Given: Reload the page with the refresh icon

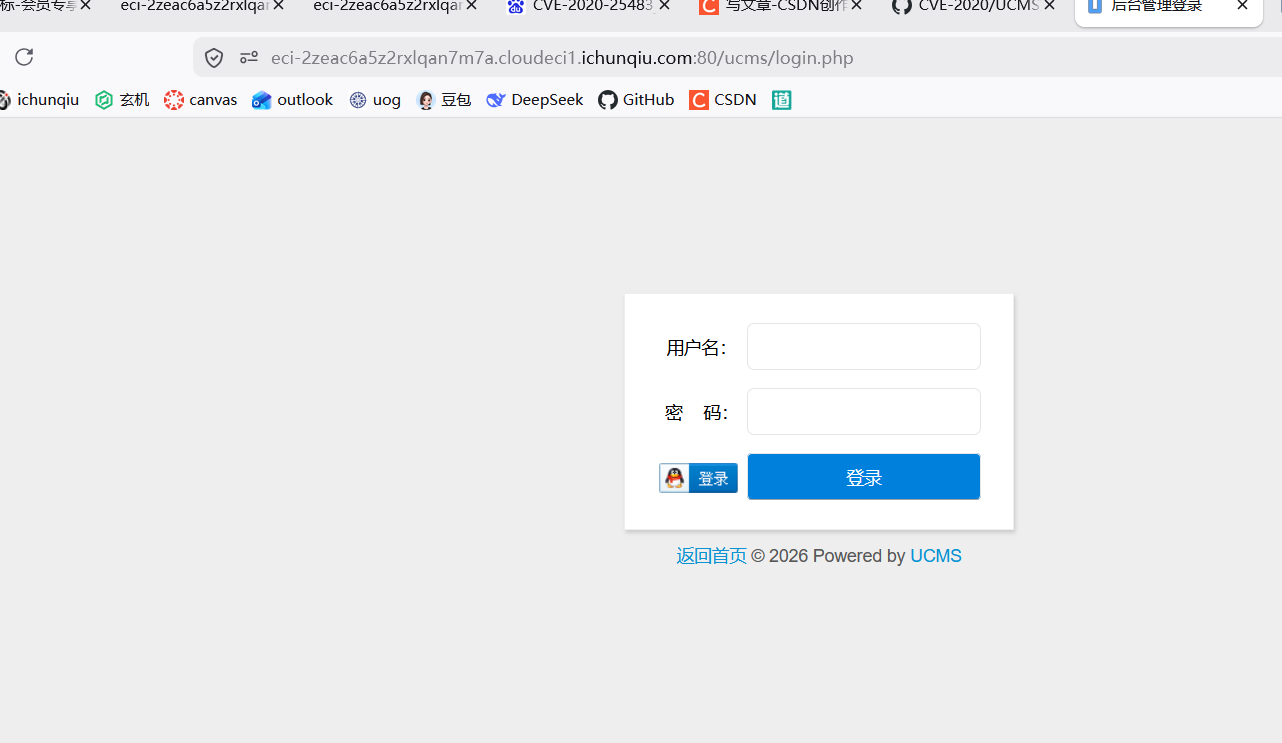Looking at the screenshot, I should click(x=24, y=57).
